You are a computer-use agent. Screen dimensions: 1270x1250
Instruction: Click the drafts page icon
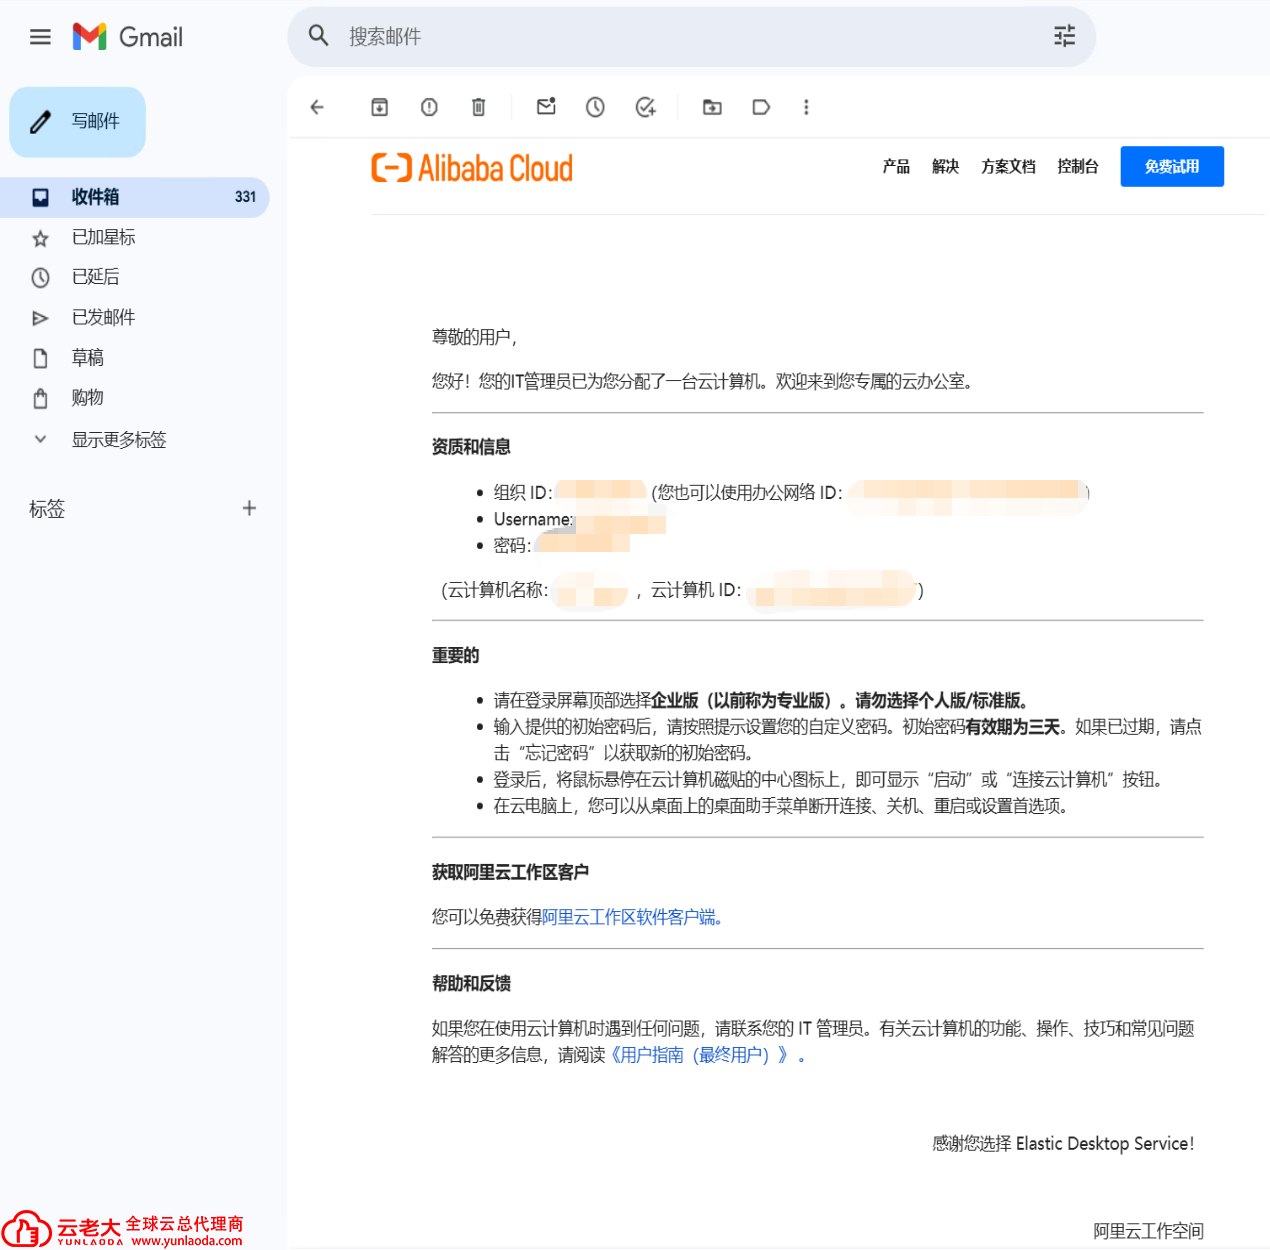[40, 358]
